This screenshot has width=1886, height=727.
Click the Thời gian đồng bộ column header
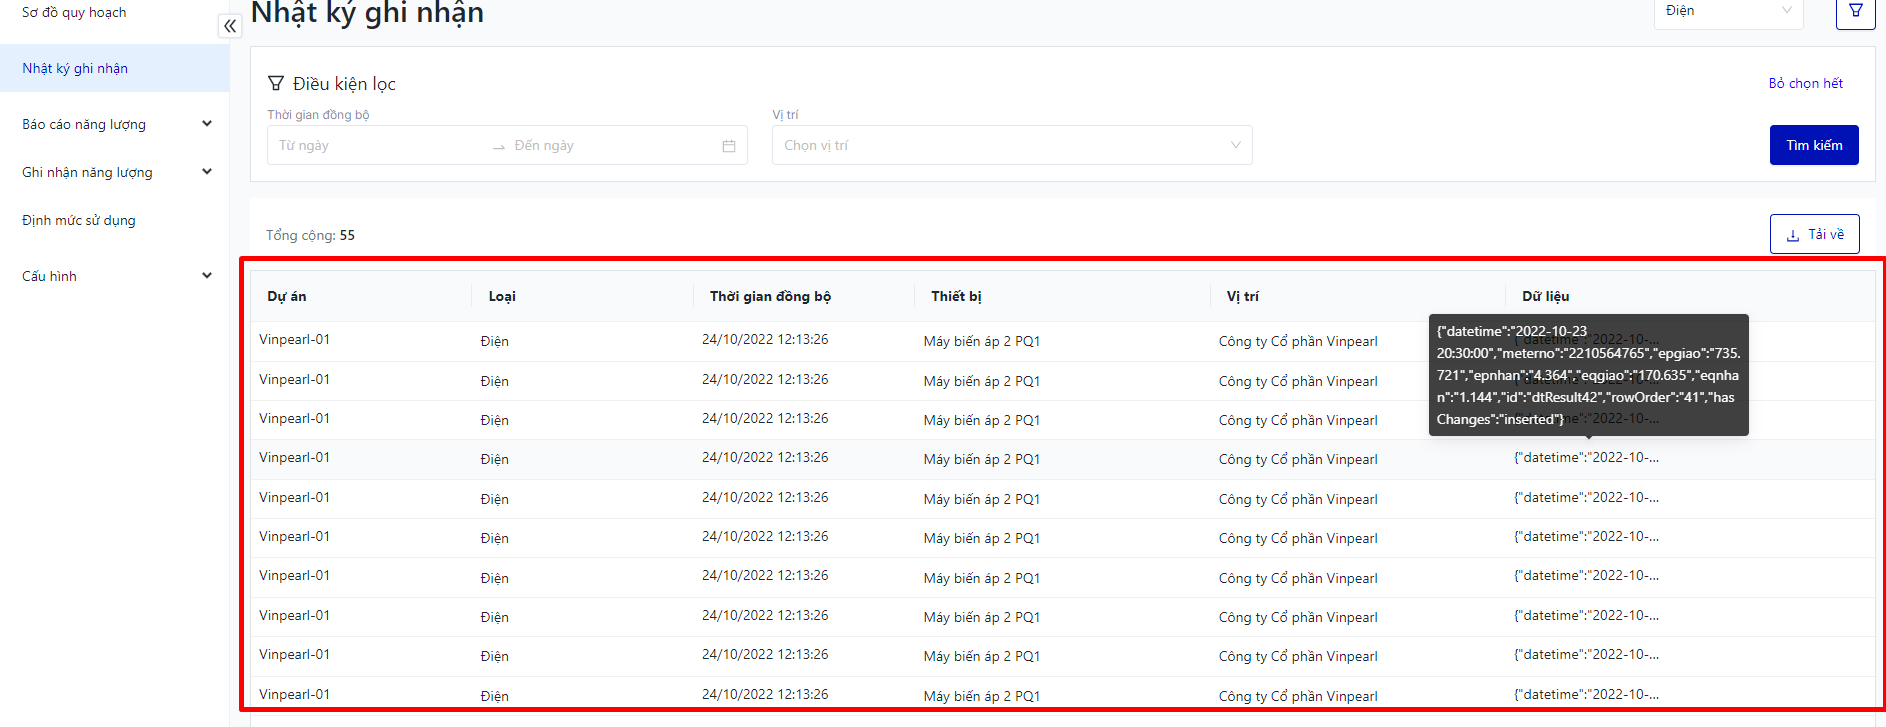770,296
